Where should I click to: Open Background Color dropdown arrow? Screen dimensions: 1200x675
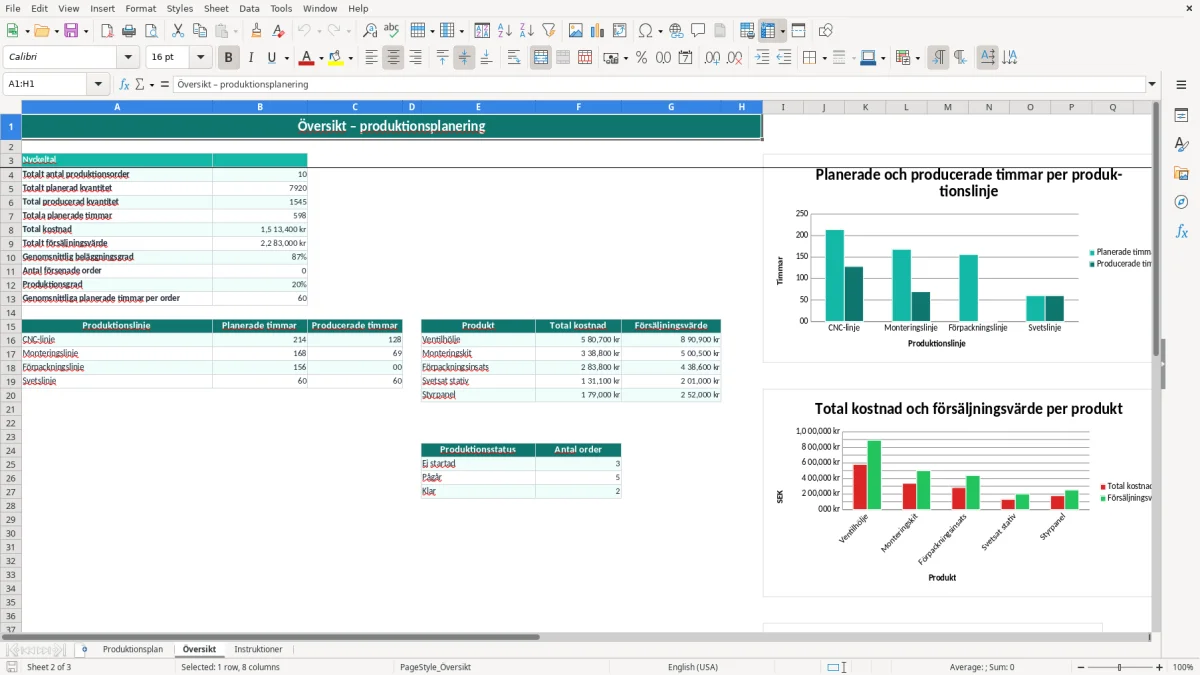[x=350, y=58]
